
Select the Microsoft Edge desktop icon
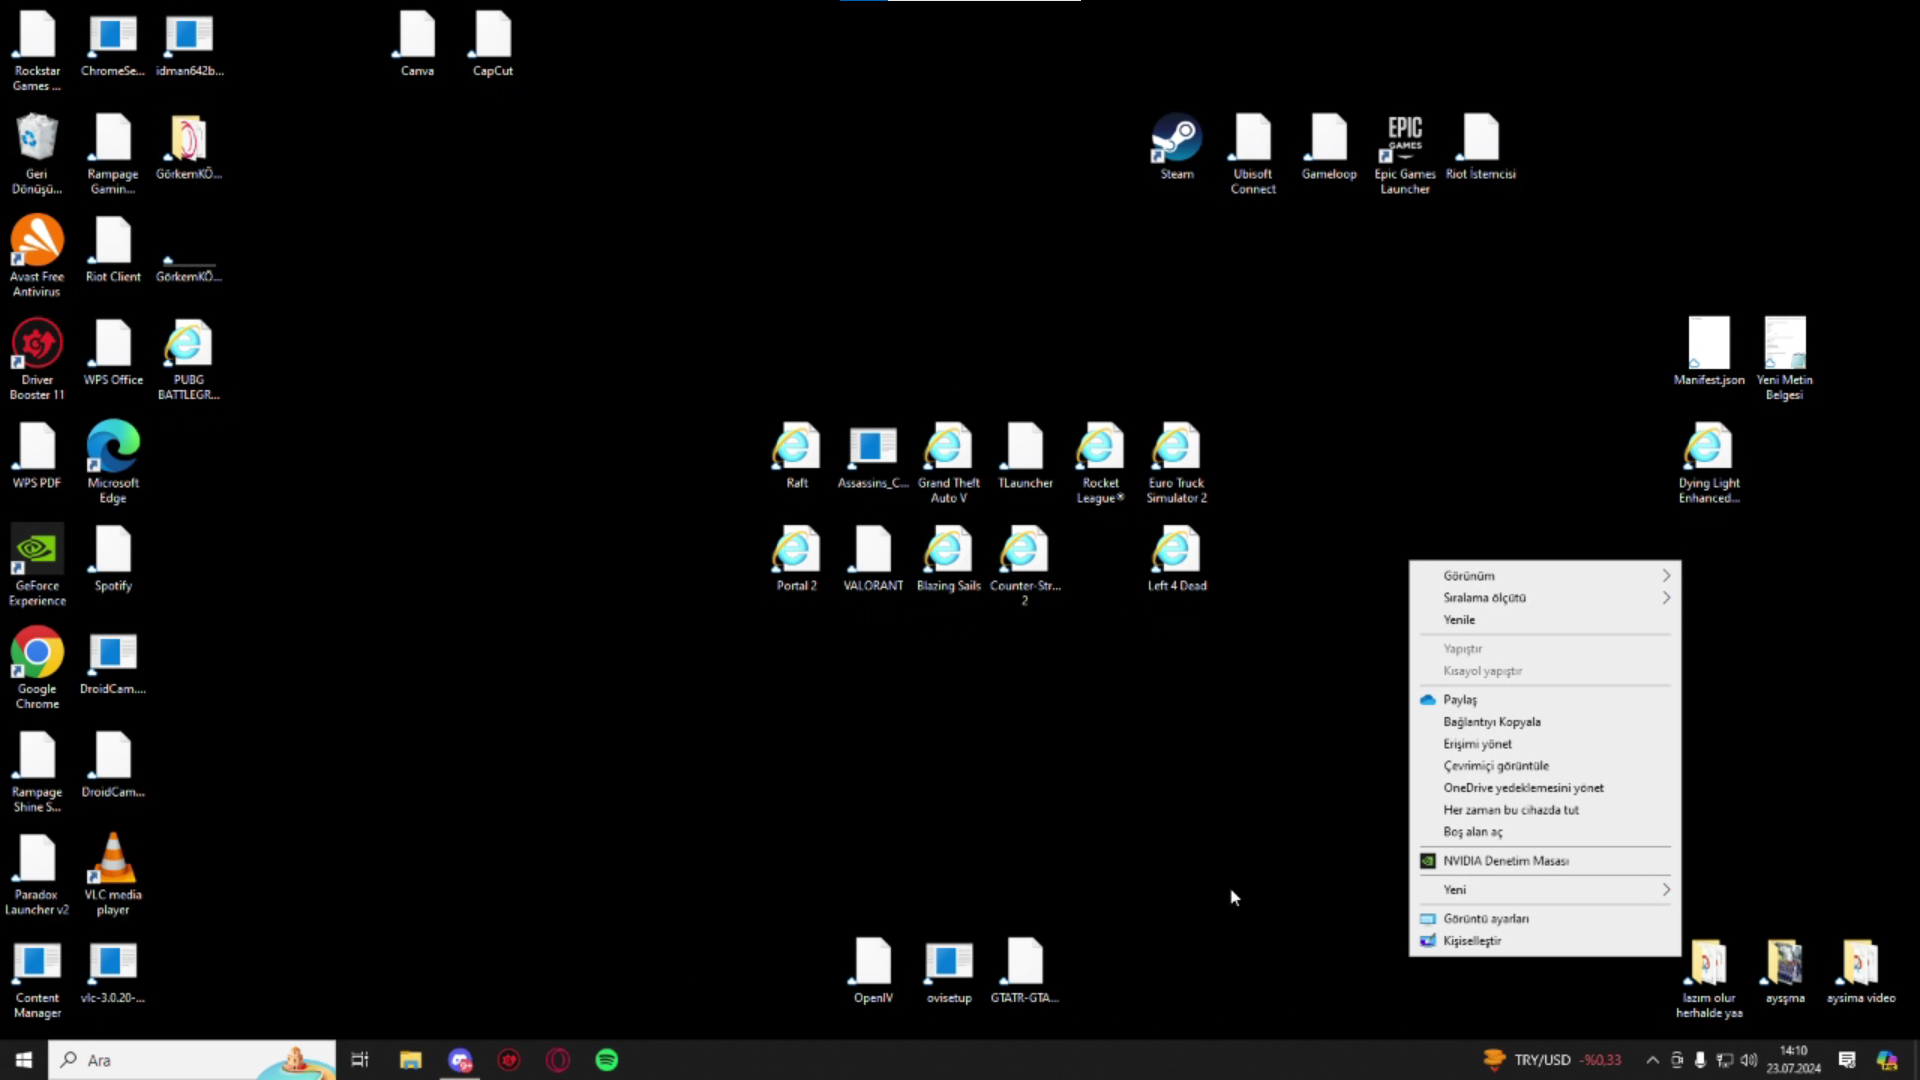(x=113, y=449)
